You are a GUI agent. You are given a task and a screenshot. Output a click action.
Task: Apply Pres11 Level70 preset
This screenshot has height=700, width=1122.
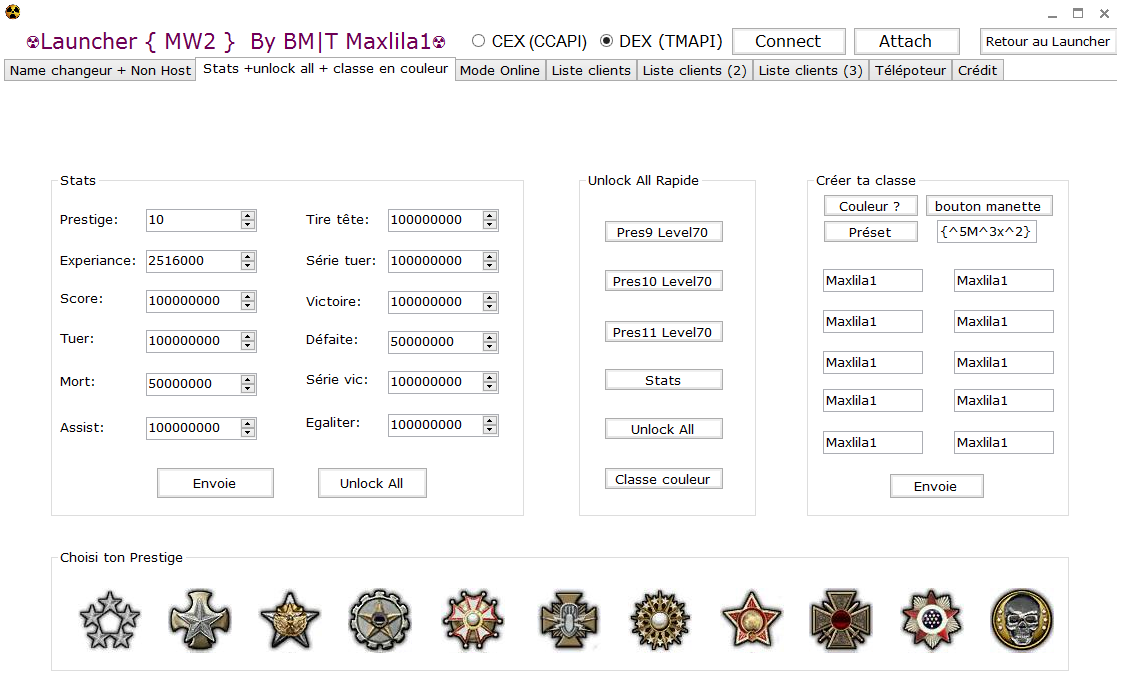click(x=663, y=332)
